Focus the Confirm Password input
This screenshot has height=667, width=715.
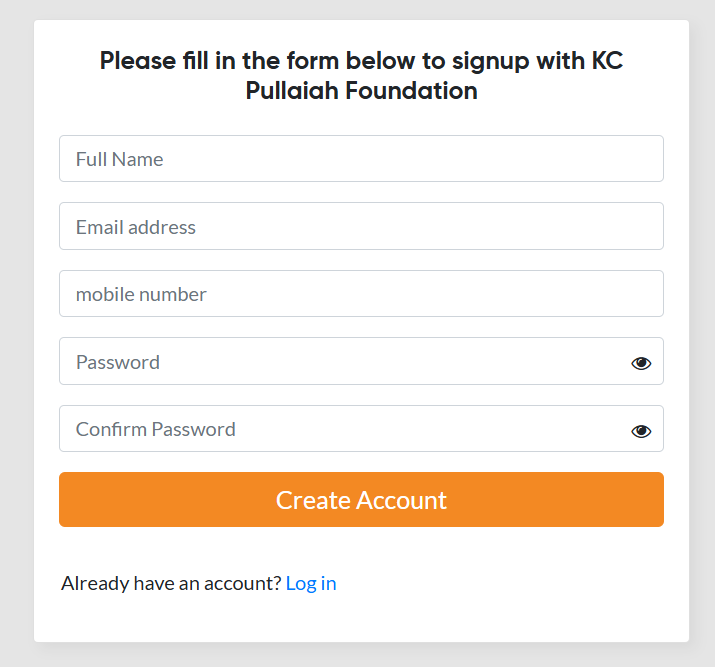pos(340,429)
